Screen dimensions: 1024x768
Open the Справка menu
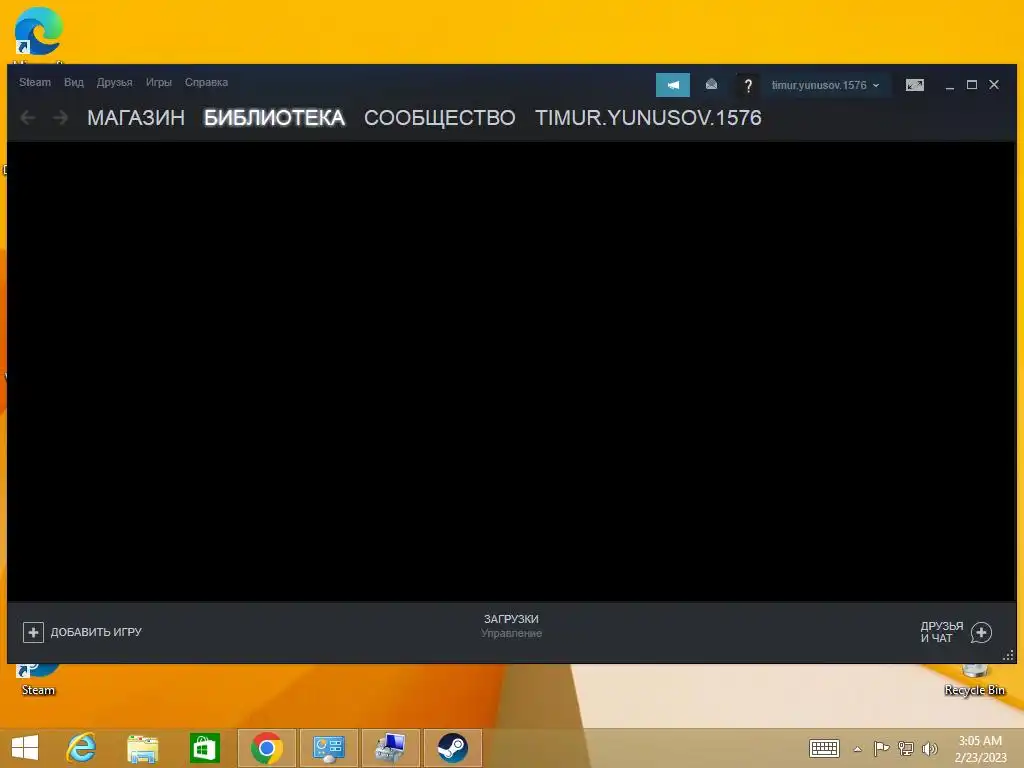tap(206, 82)
